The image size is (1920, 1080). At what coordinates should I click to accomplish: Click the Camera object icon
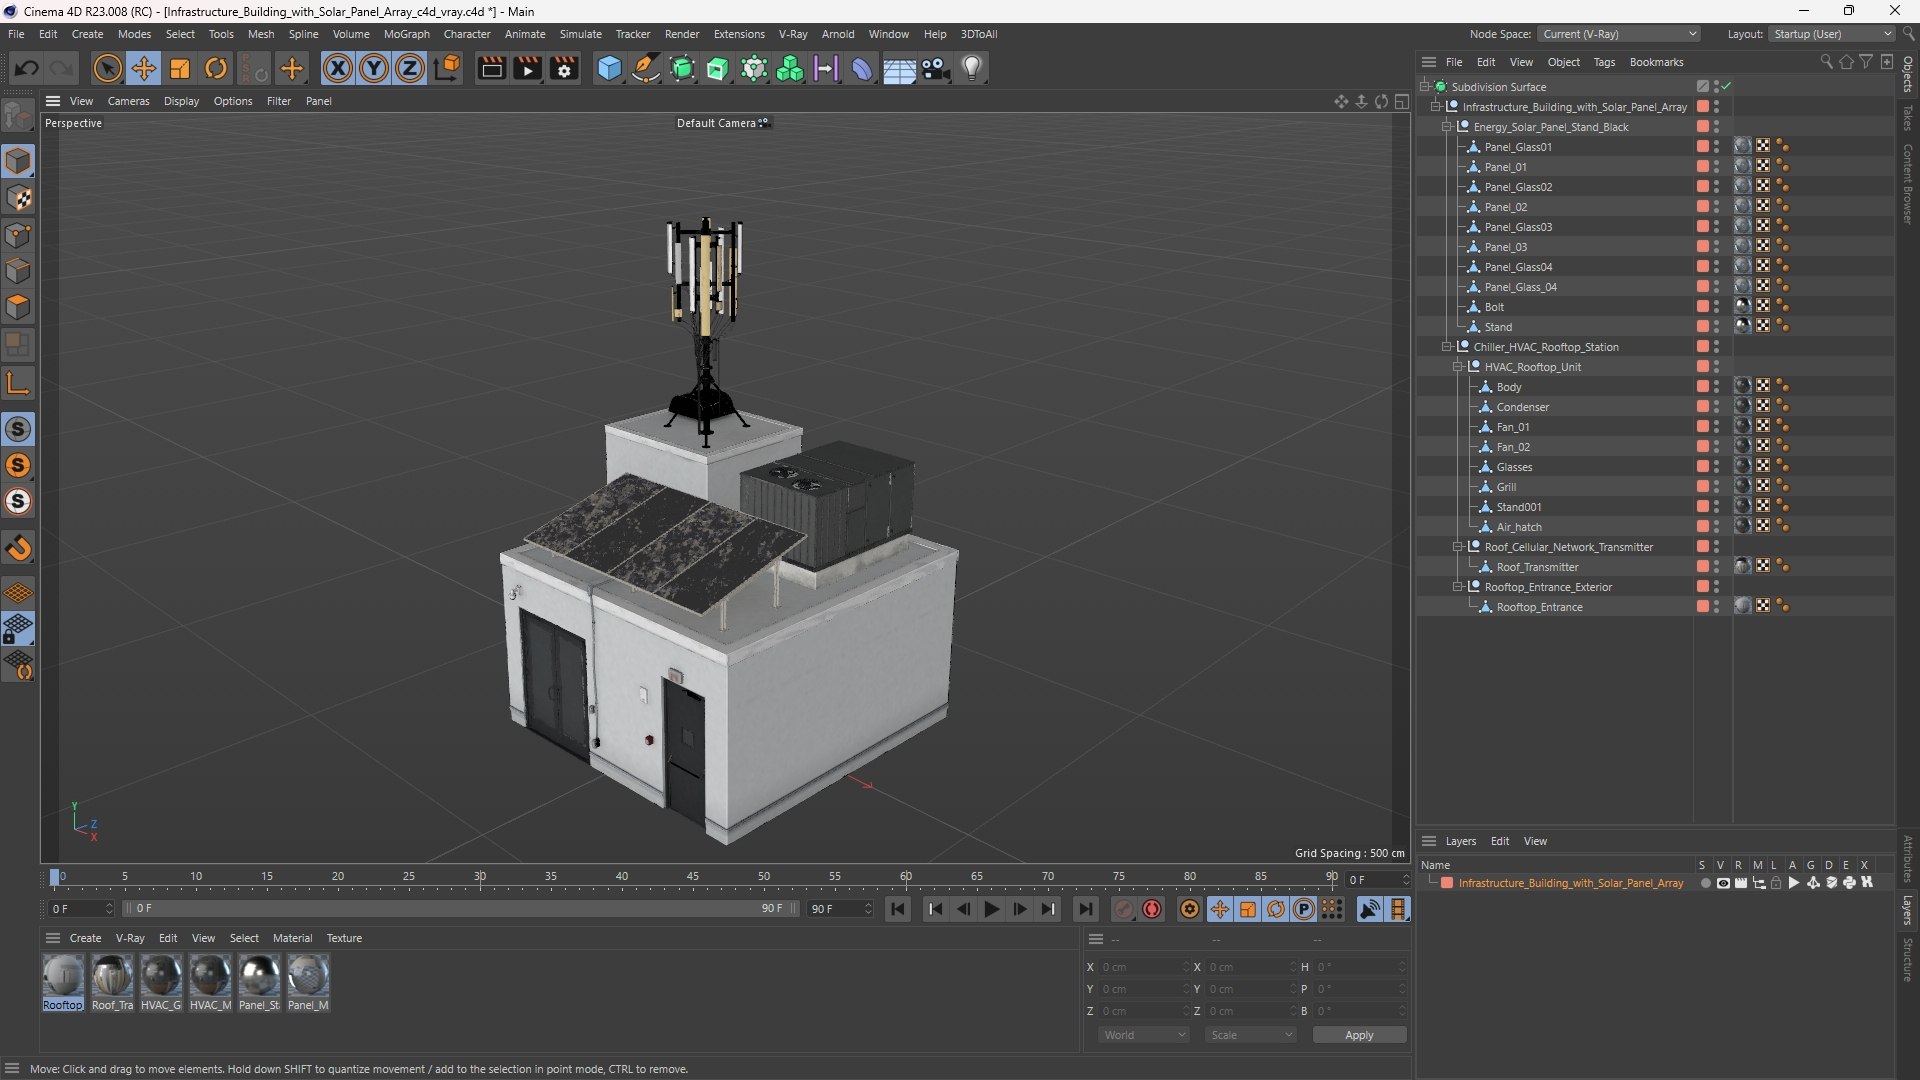[936, 68]
